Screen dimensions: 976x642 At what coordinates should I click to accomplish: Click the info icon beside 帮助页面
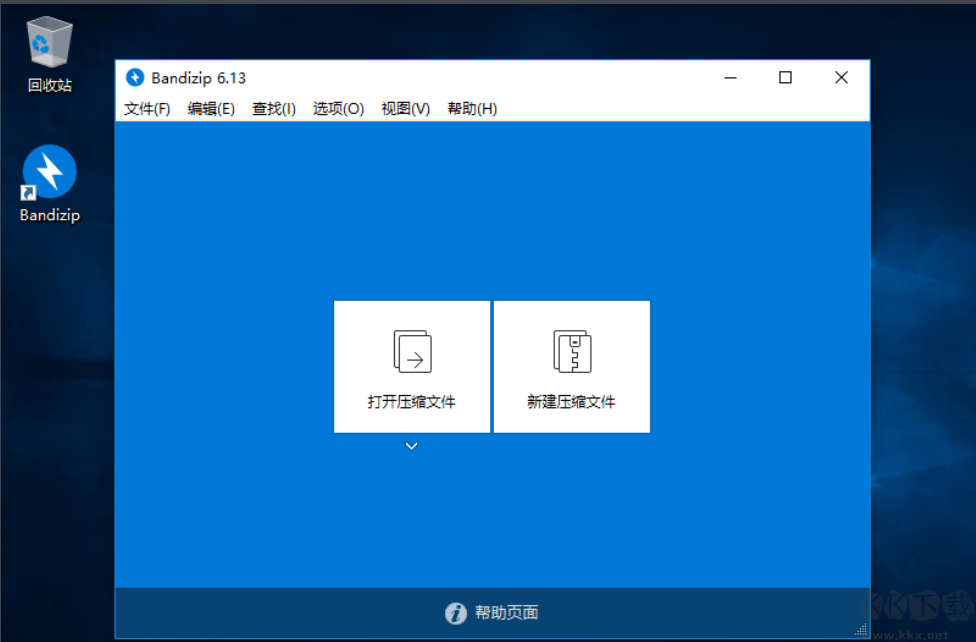tap(457, 612)
